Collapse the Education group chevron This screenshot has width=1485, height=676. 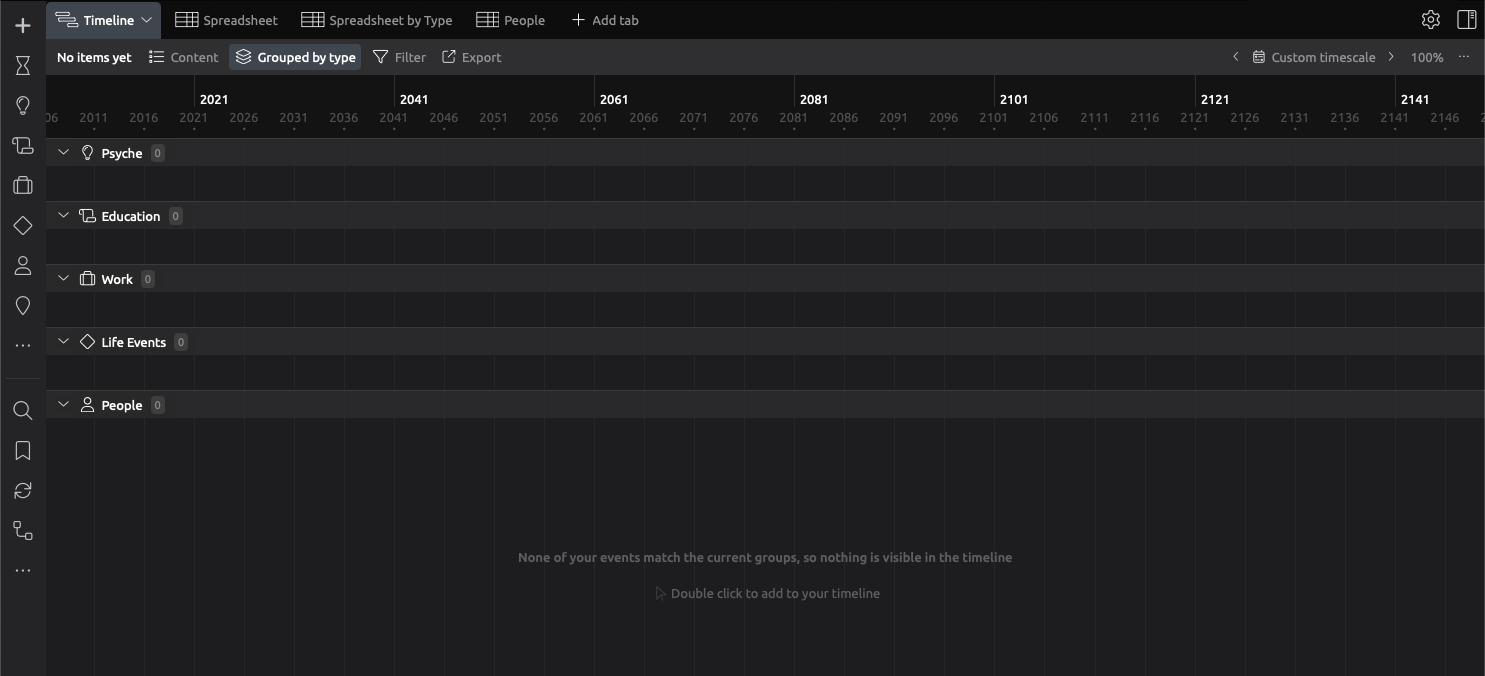tap(63, 216)
